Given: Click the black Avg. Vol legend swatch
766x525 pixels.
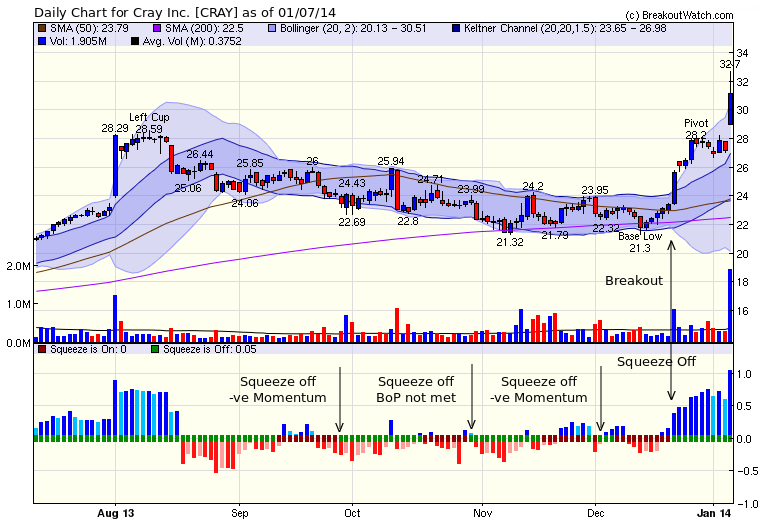Looking at the screenshot, I should pyautogui.click(x=134, y=42).
